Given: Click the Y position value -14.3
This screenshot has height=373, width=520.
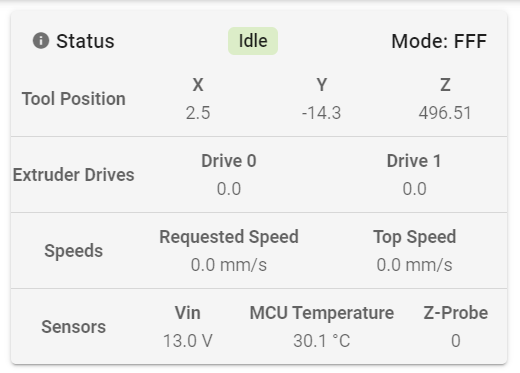Looking at the screenshot, I should [322, 113].
